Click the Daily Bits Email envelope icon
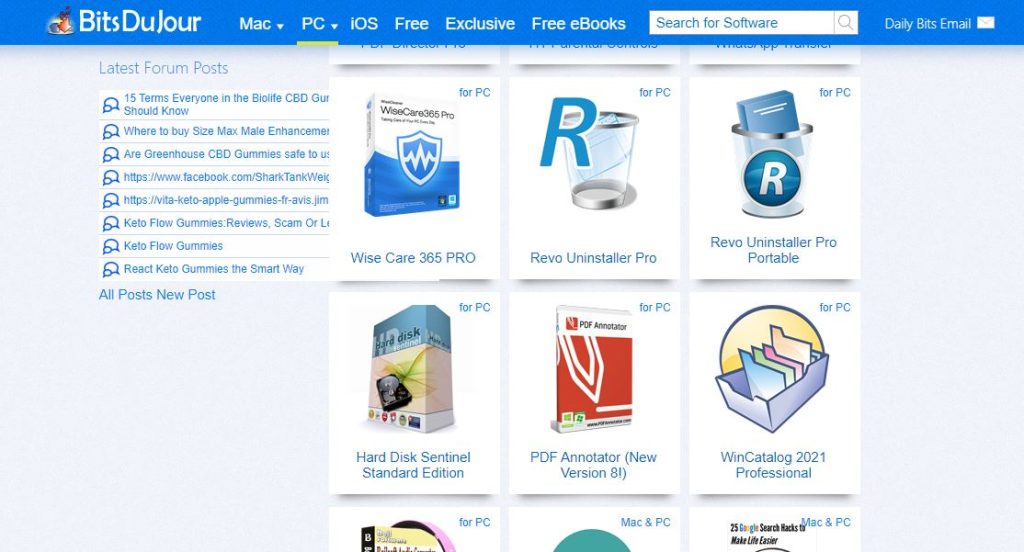Viewport: 1024px width, 552px height. [x=985, y=24]
